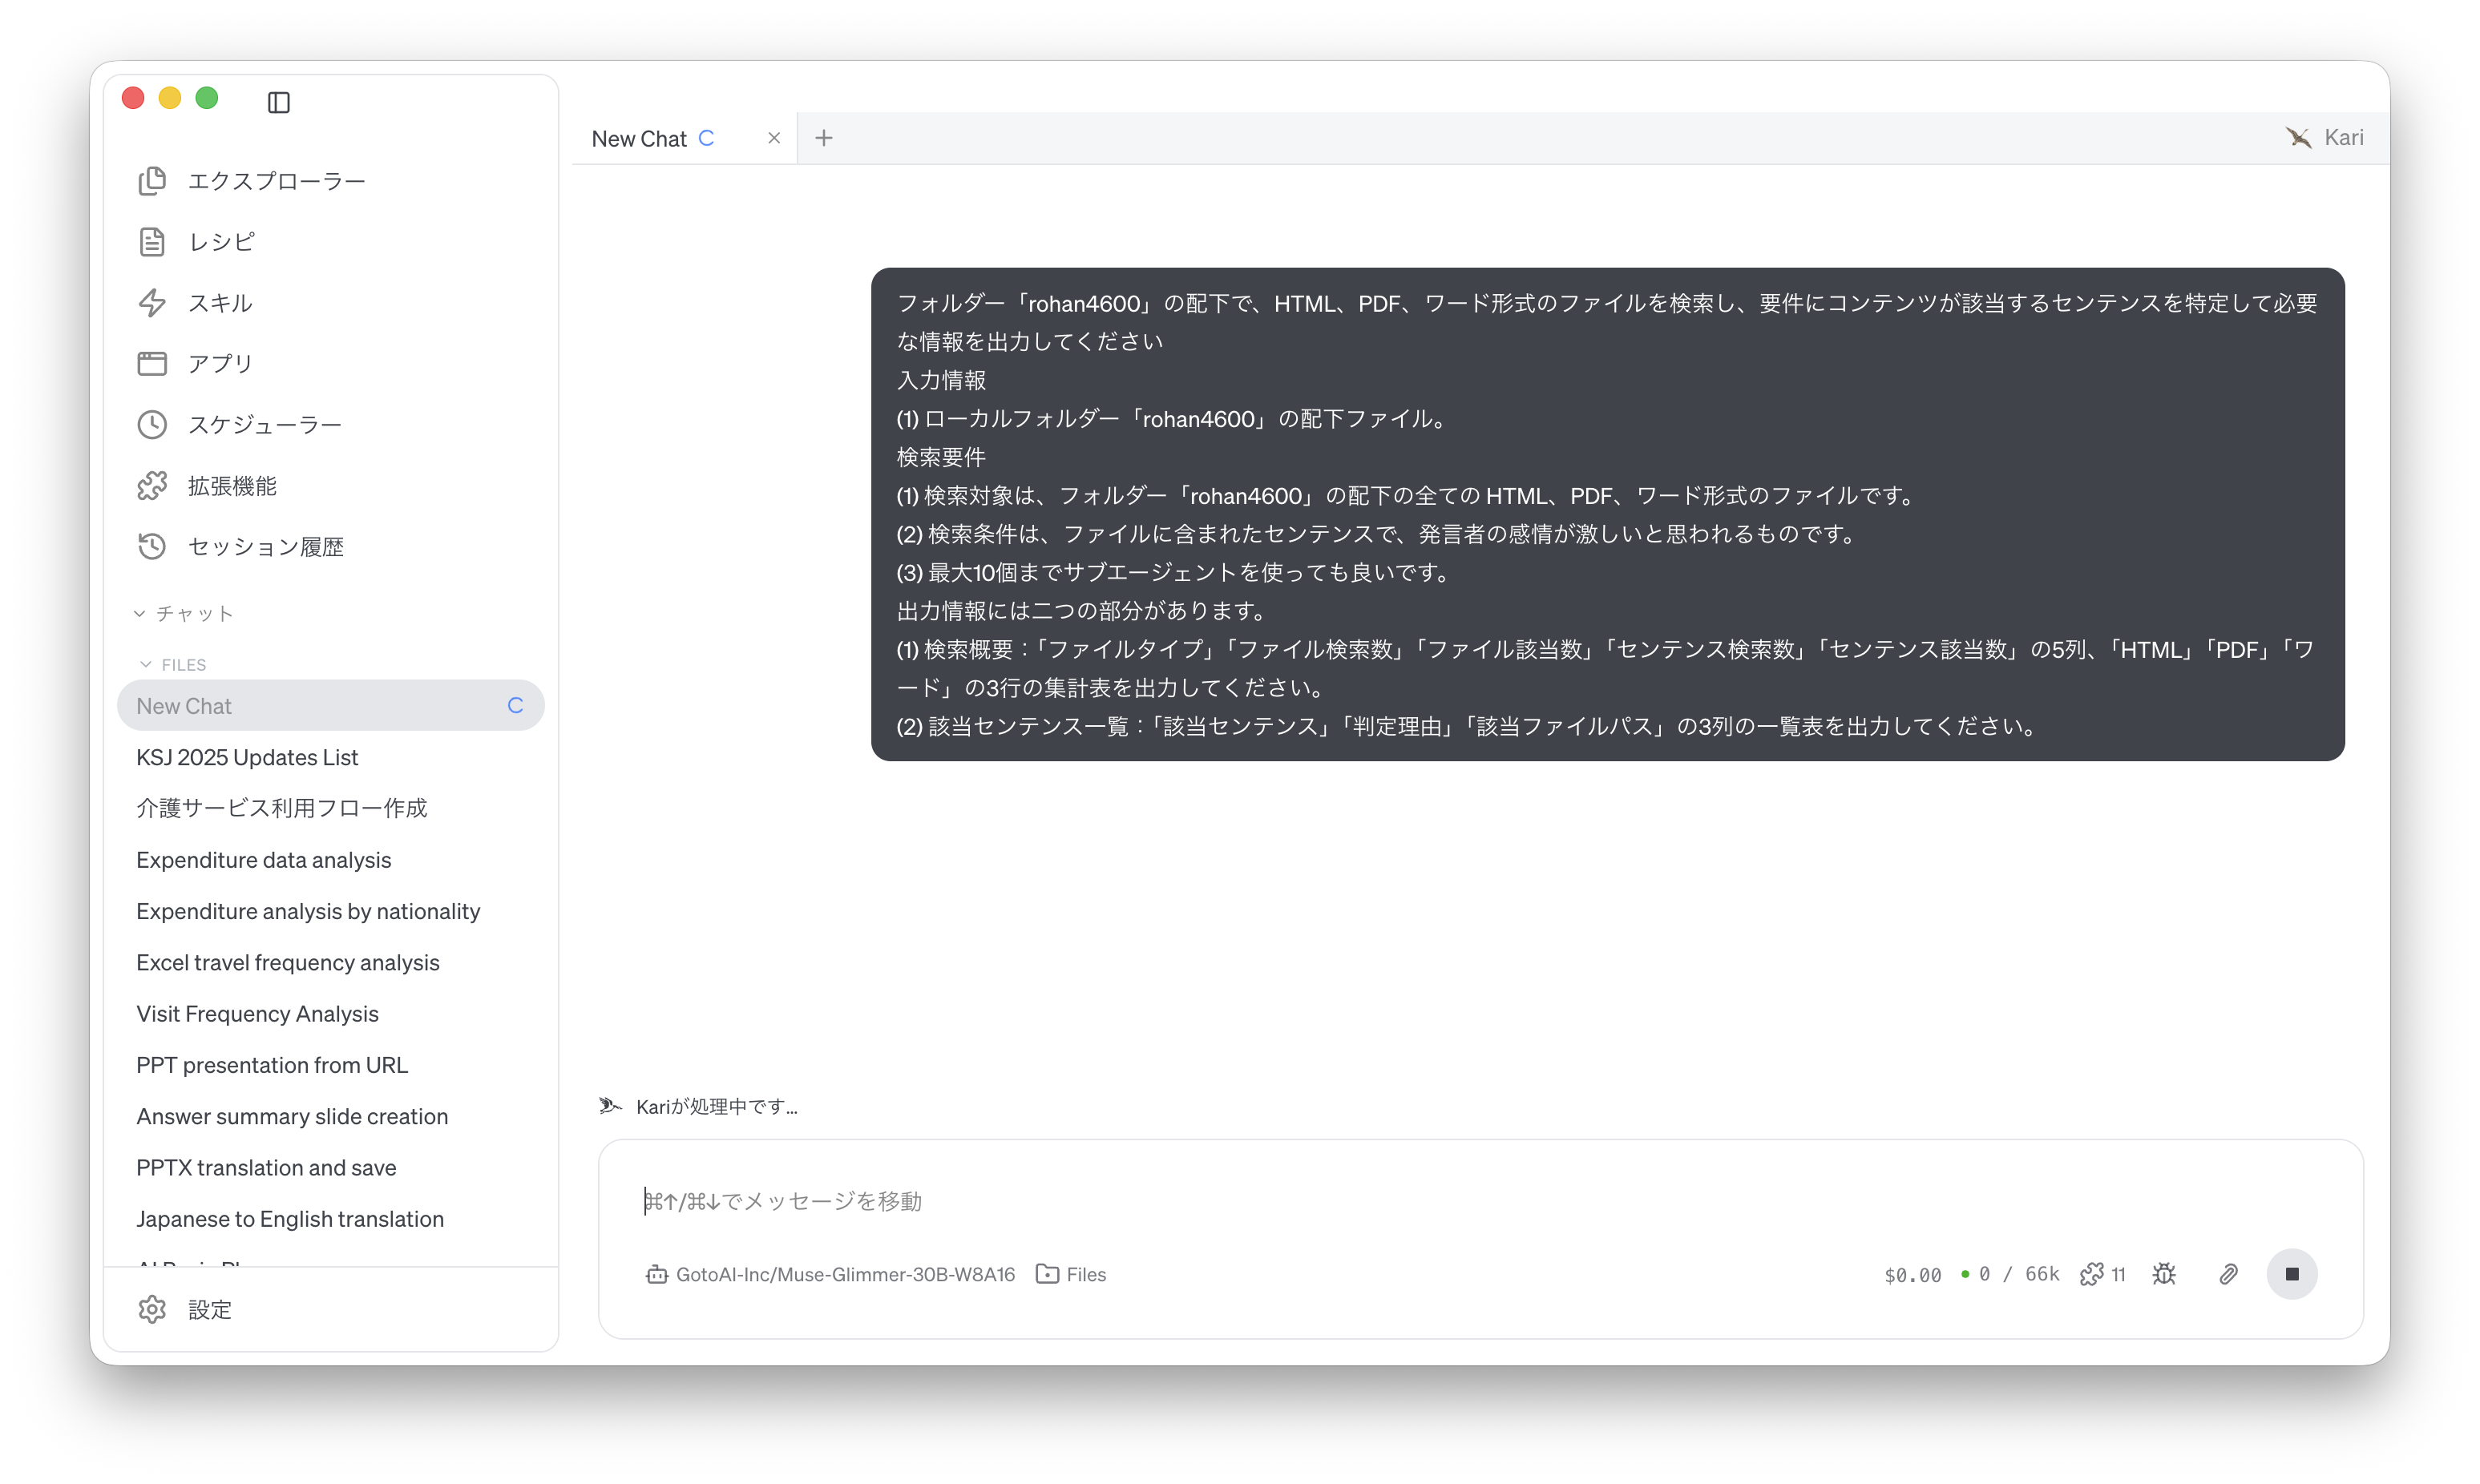The image size is (2480, 1484).
Task: Open Answer summary slide creation chat
Action: coord(292,1116)
